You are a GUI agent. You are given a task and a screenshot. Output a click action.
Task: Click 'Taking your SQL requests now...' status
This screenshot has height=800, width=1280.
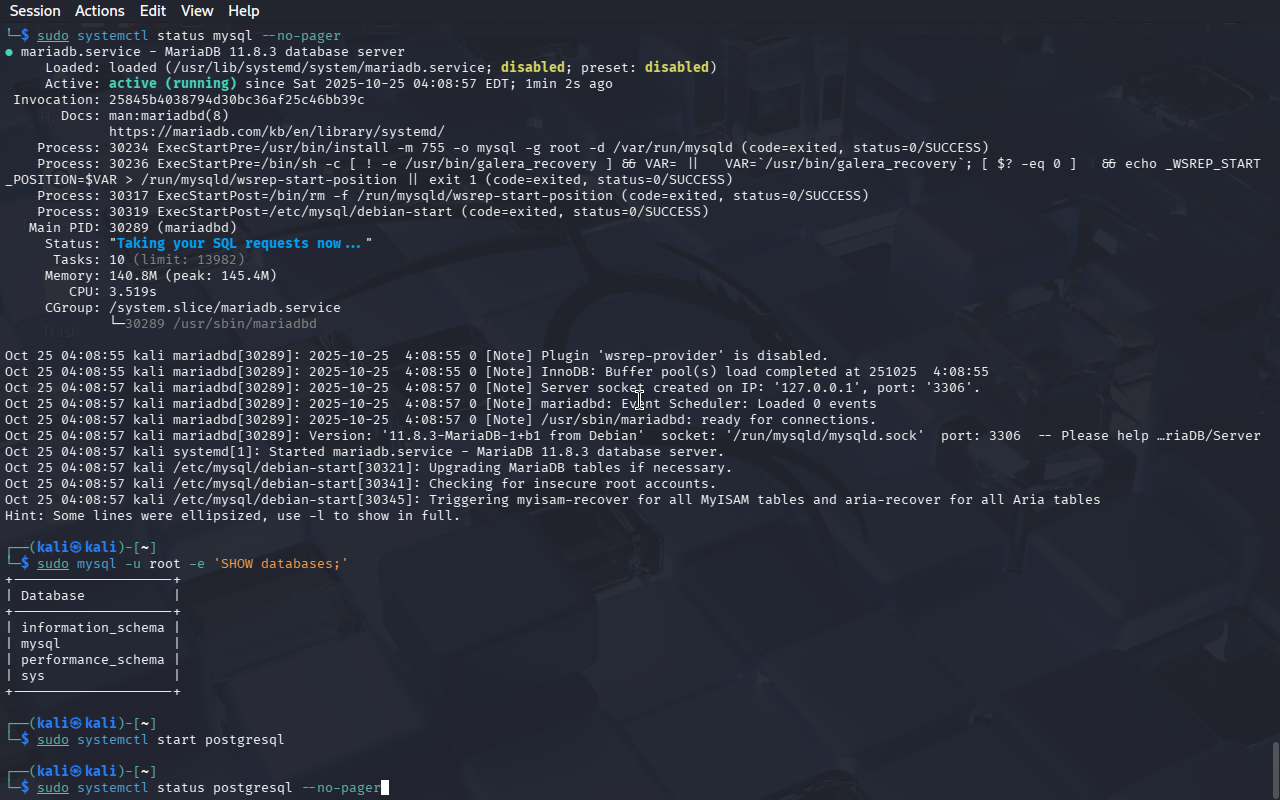click(240, 244)
